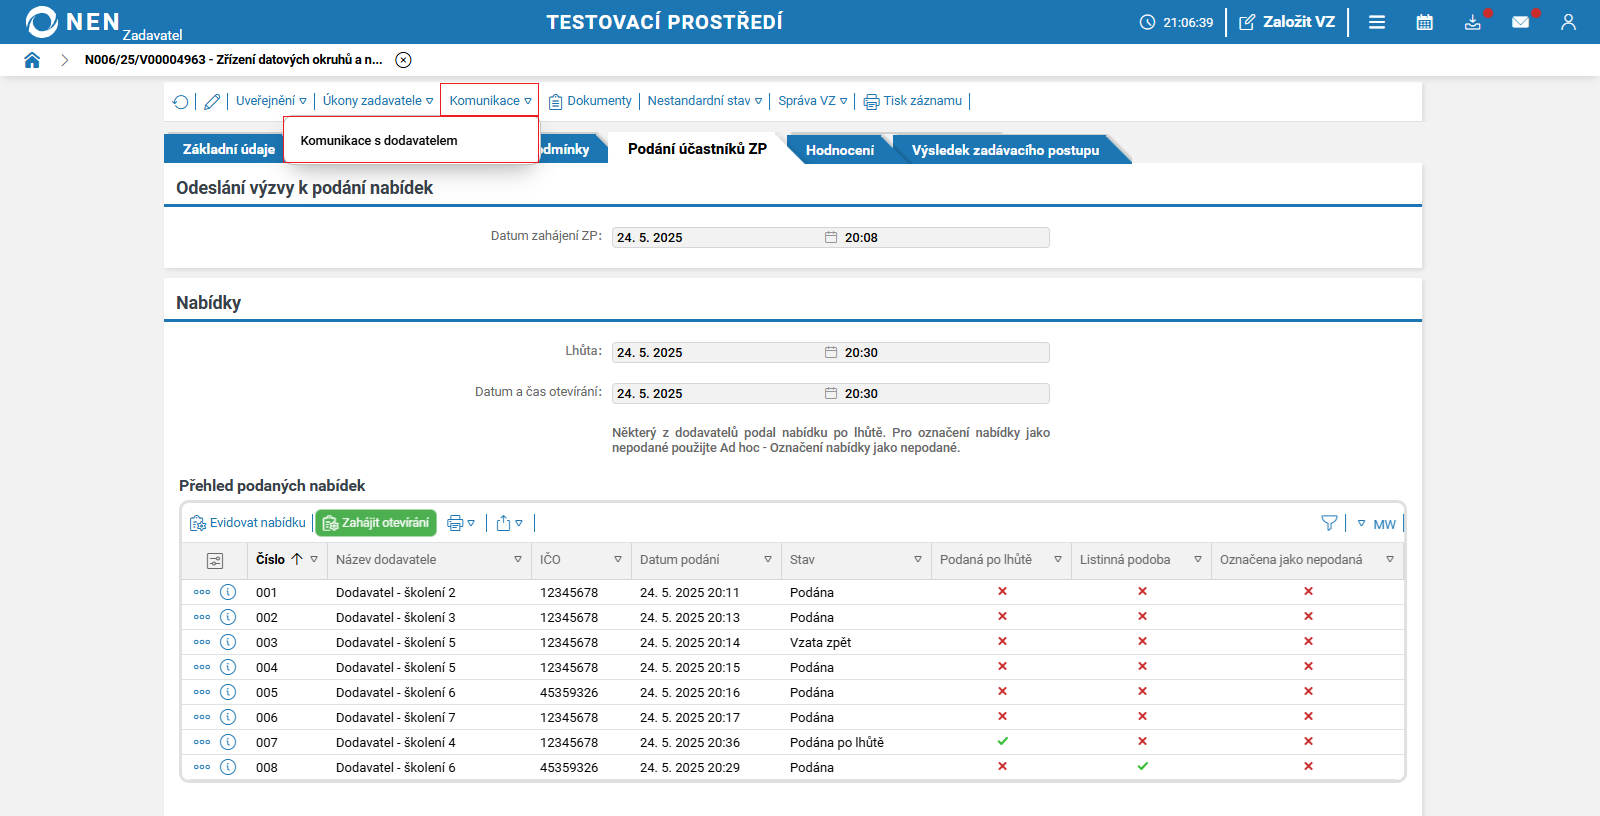Open info icon for offer 003

click(x=228, y=642)
